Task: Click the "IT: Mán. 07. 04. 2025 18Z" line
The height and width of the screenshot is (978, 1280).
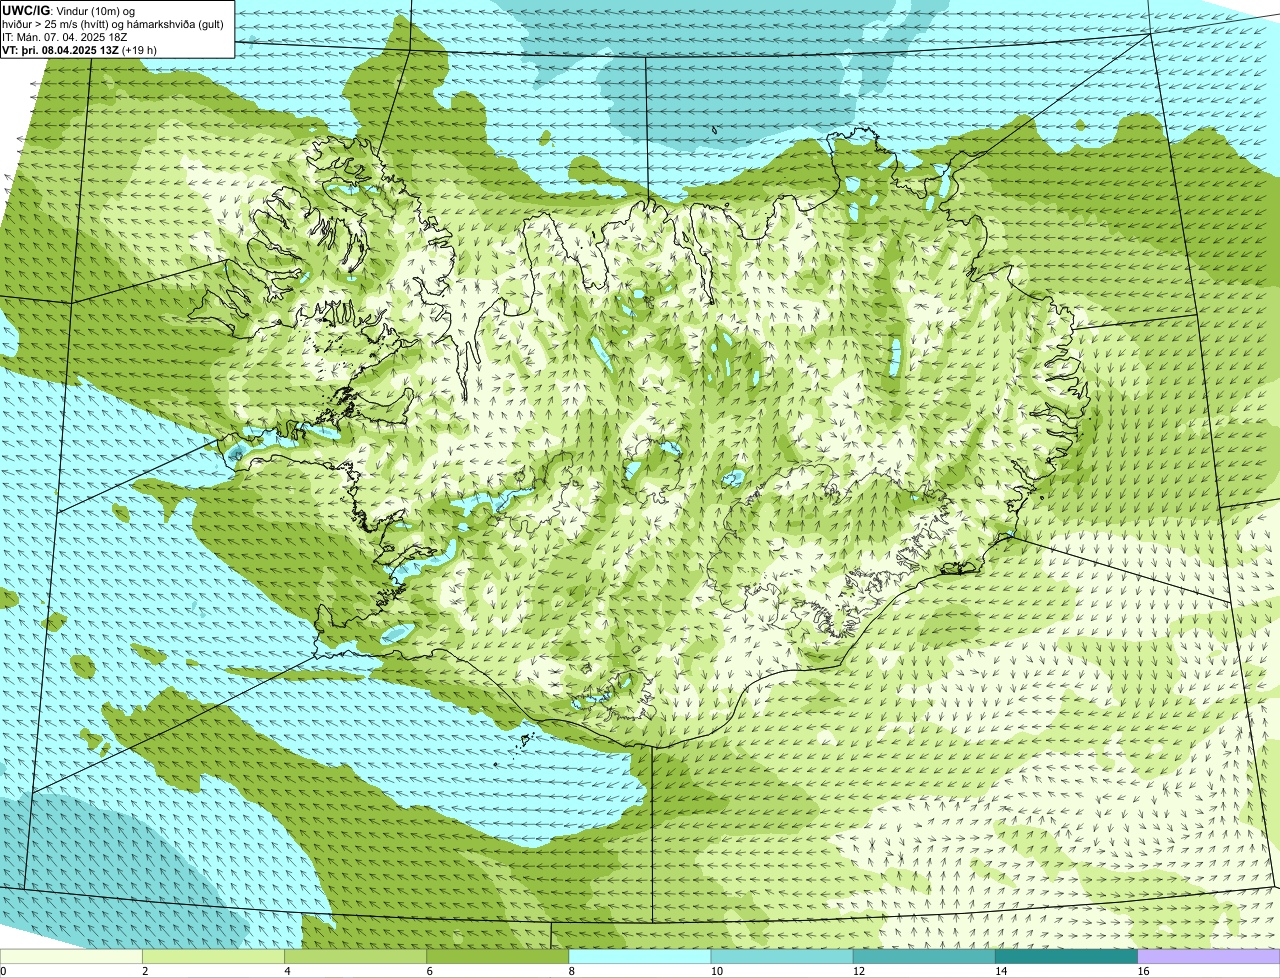Action: (x=65, y=37)
